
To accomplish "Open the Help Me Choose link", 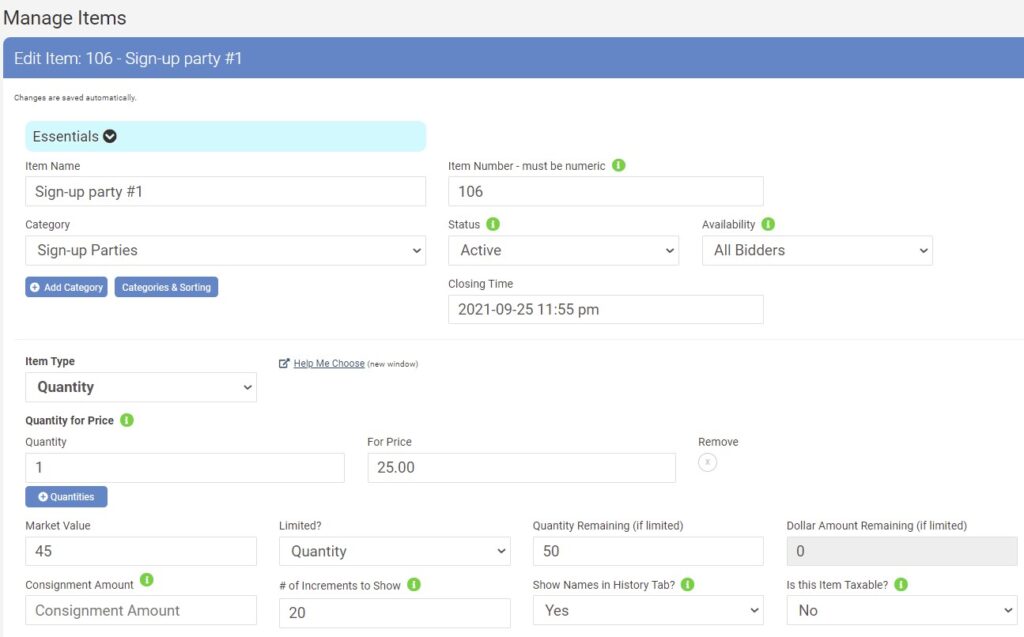I will point(328,363).
